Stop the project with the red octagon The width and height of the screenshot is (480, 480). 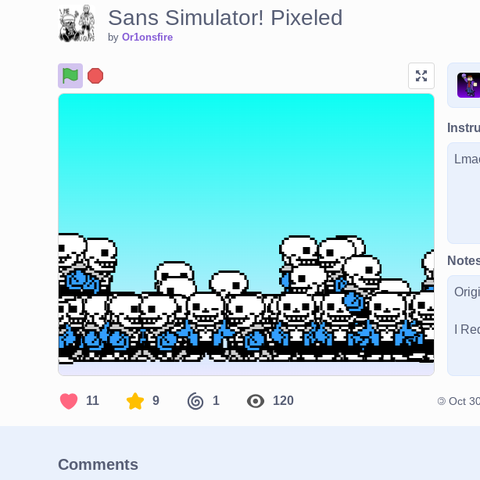click(x=95, y=76)
